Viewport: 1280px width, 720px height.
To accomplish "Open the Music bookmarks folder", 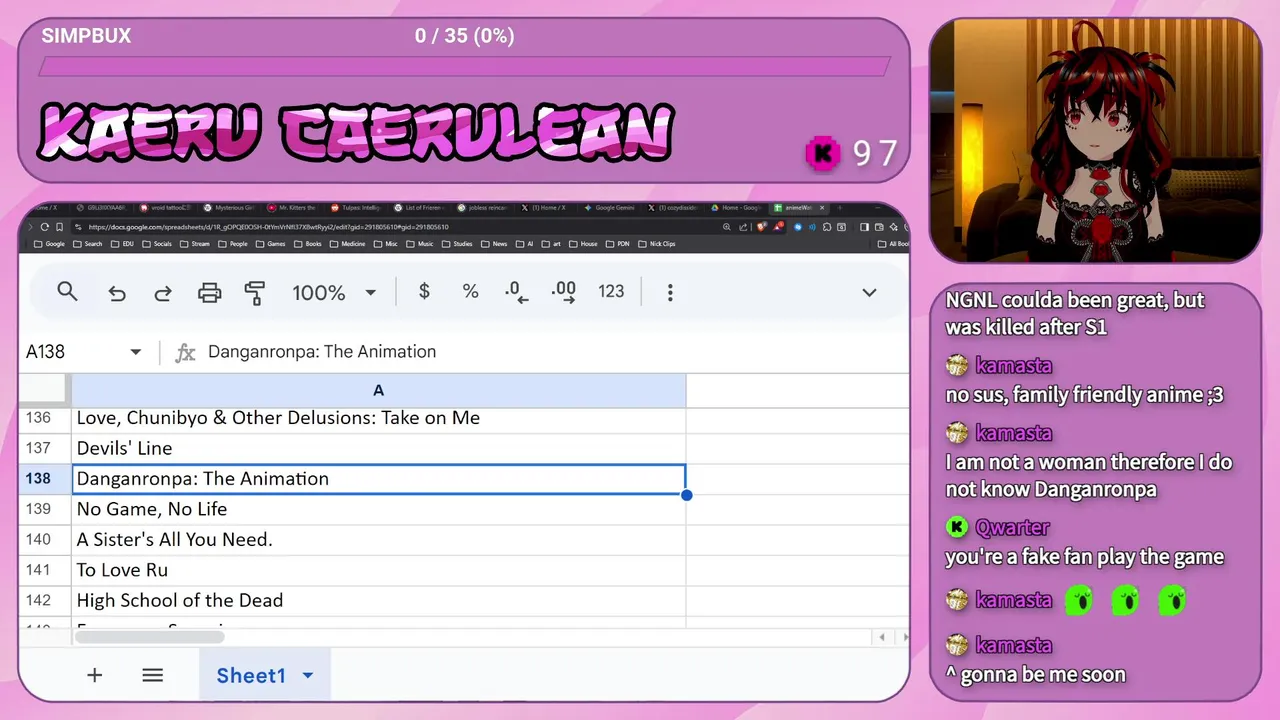I will point(419,244).
